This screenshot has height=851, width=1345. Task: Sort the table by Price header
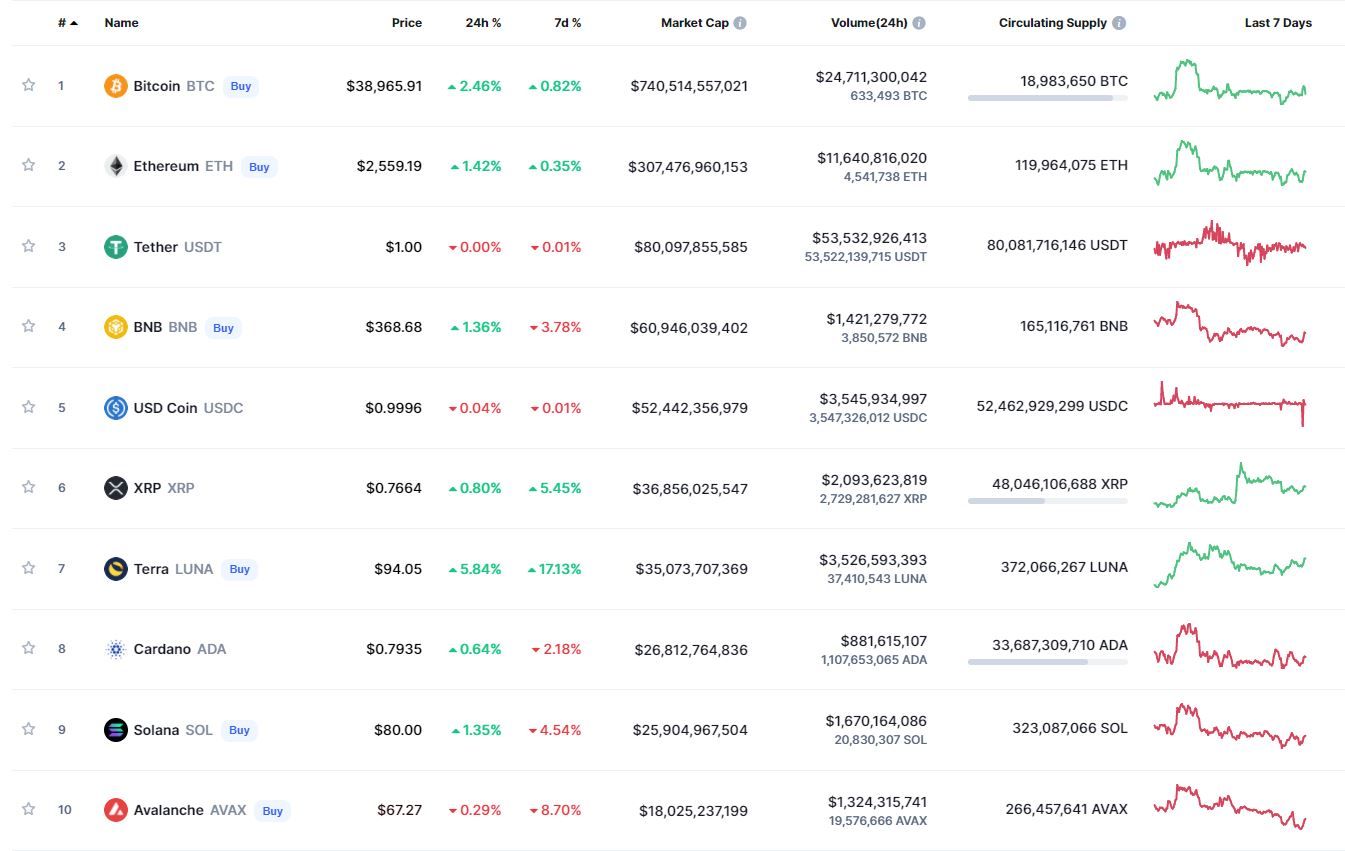point(406,23)
